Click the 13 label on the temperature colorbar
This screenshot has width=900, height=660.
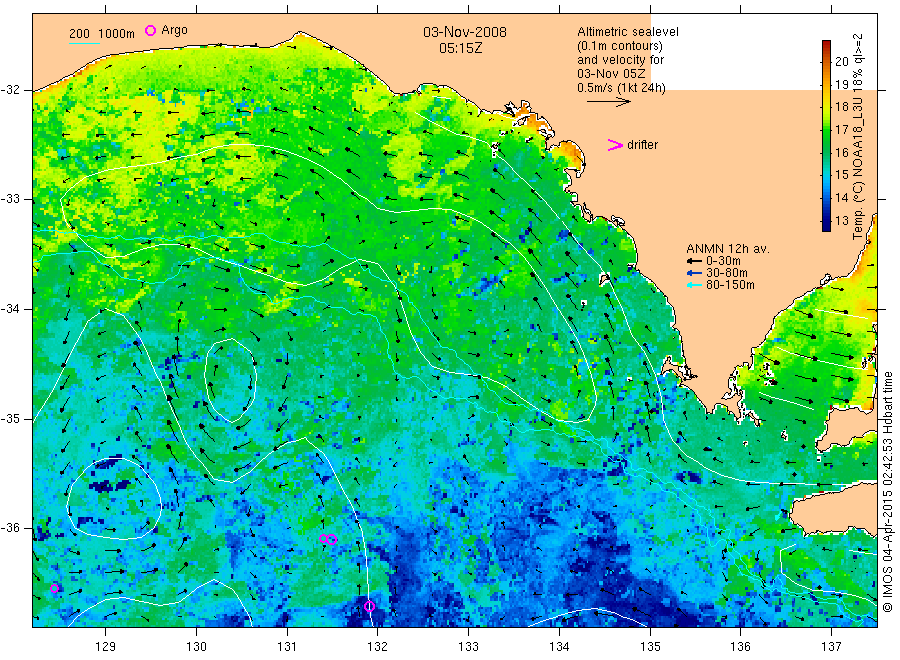pyautogui.click(x=841, y=220)
